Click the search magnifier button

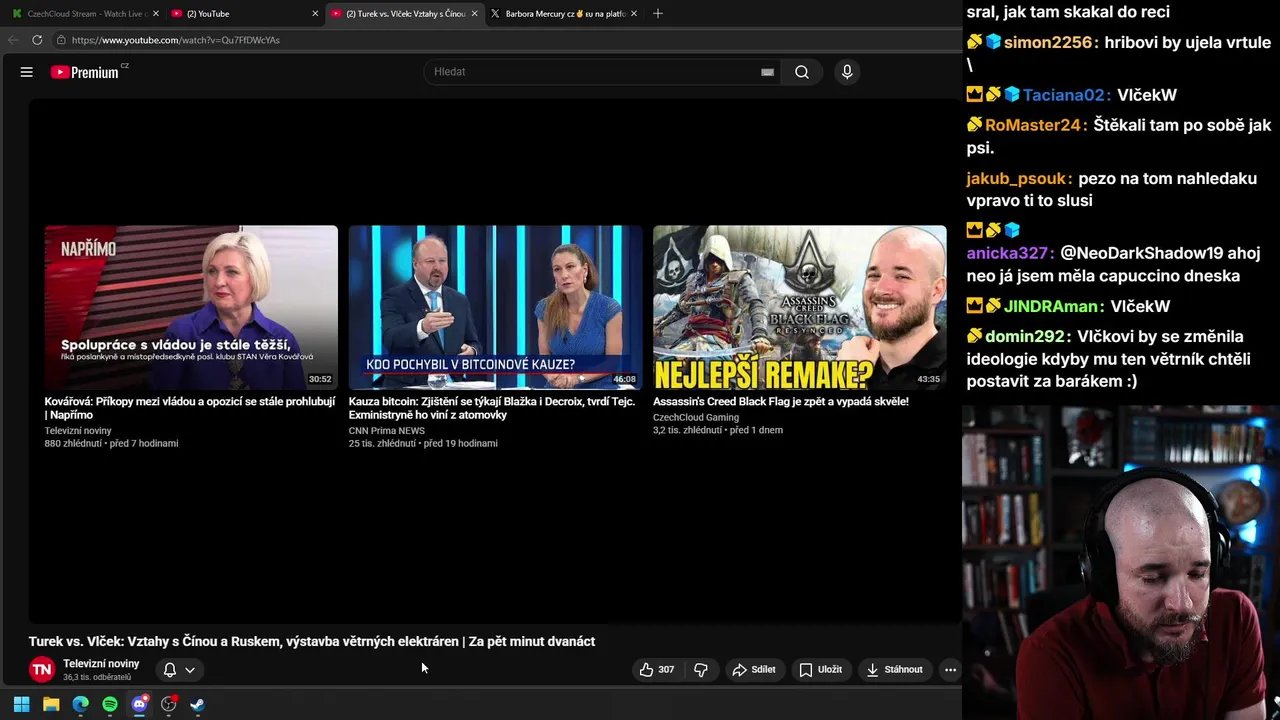(802, 72)
